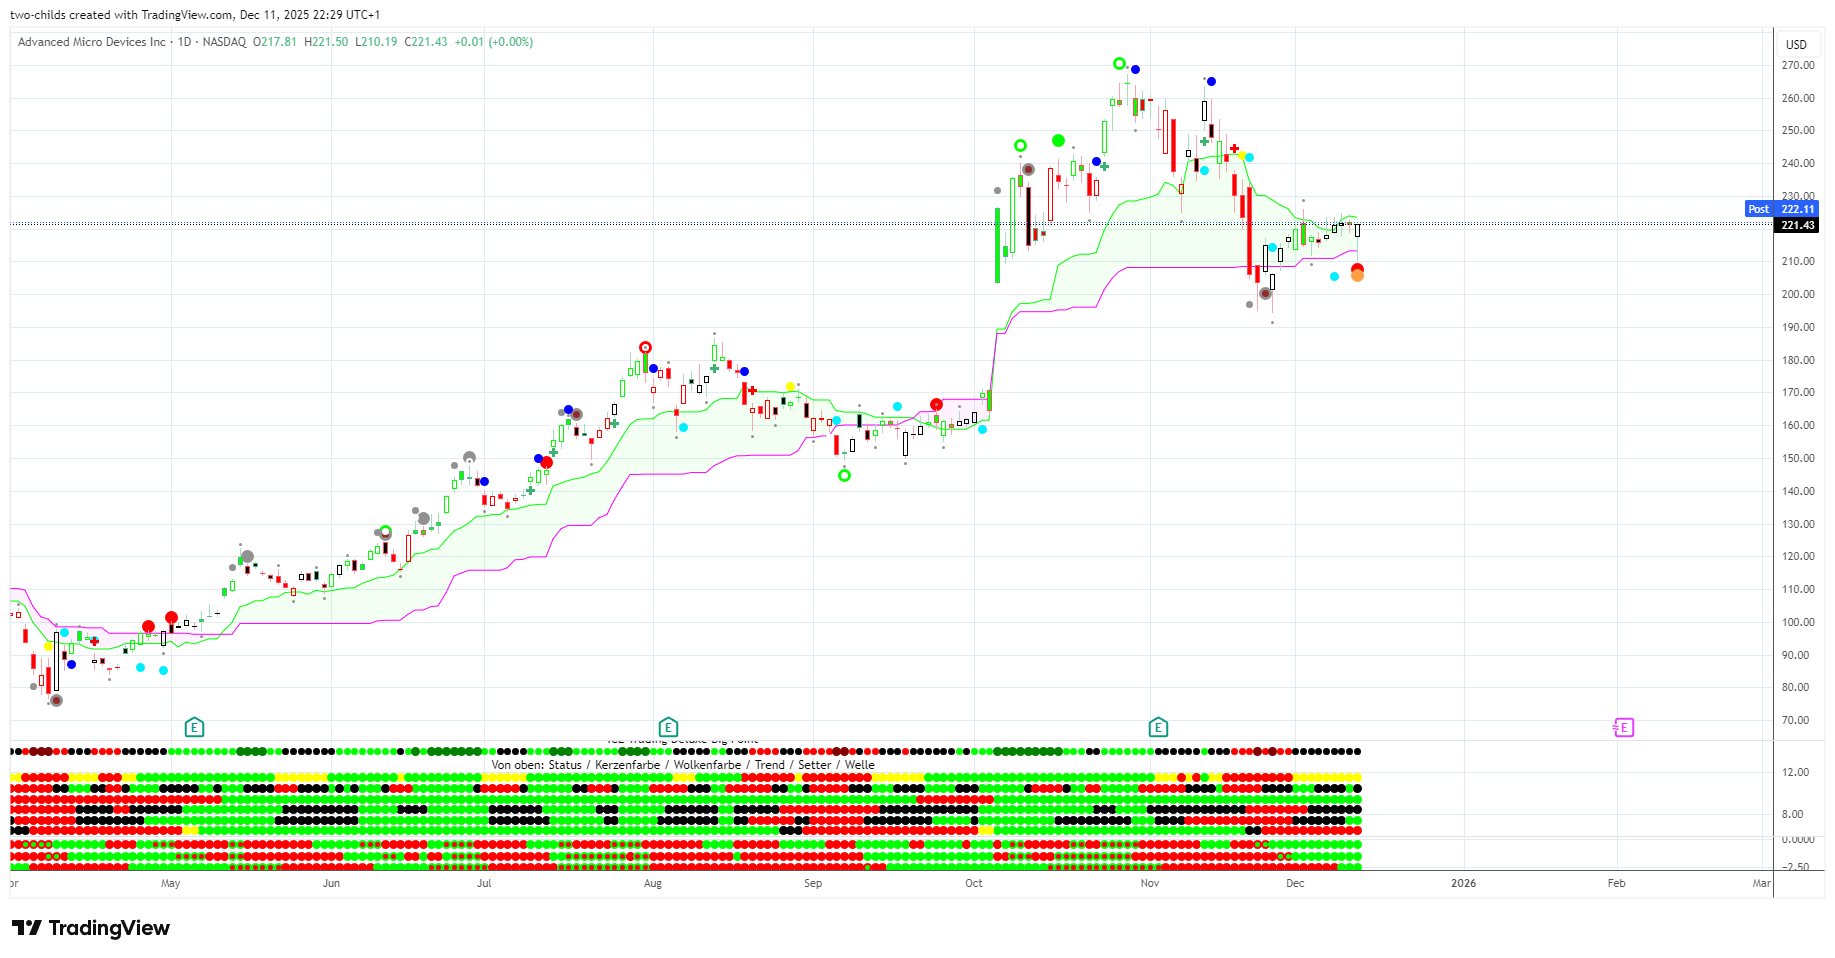
Task: Select the early November earnings E marker
Action: pos(1158,727)
